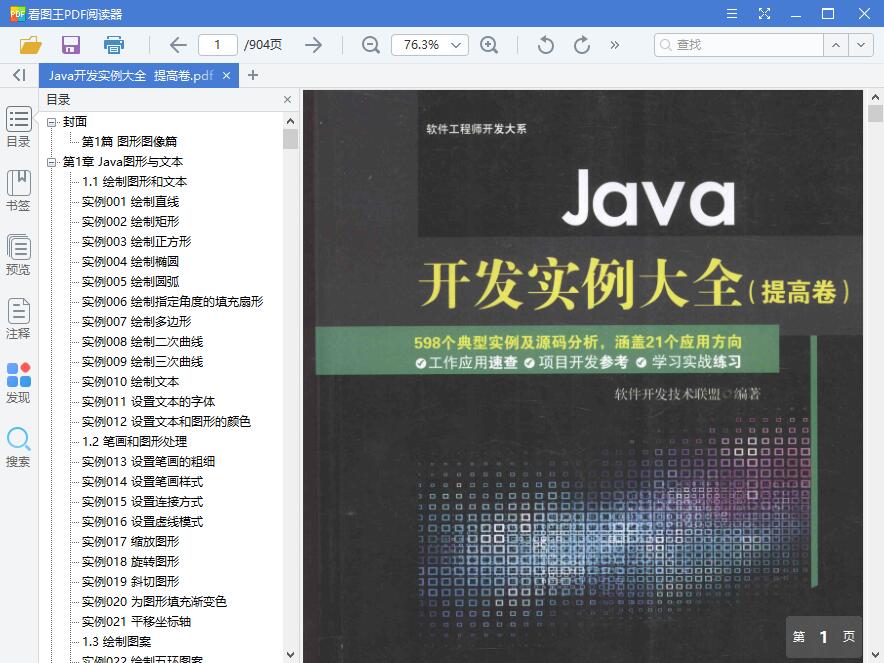
Task: Jump to 实例020 为图形填充渐变色
Action: click(x=154, y=602)
